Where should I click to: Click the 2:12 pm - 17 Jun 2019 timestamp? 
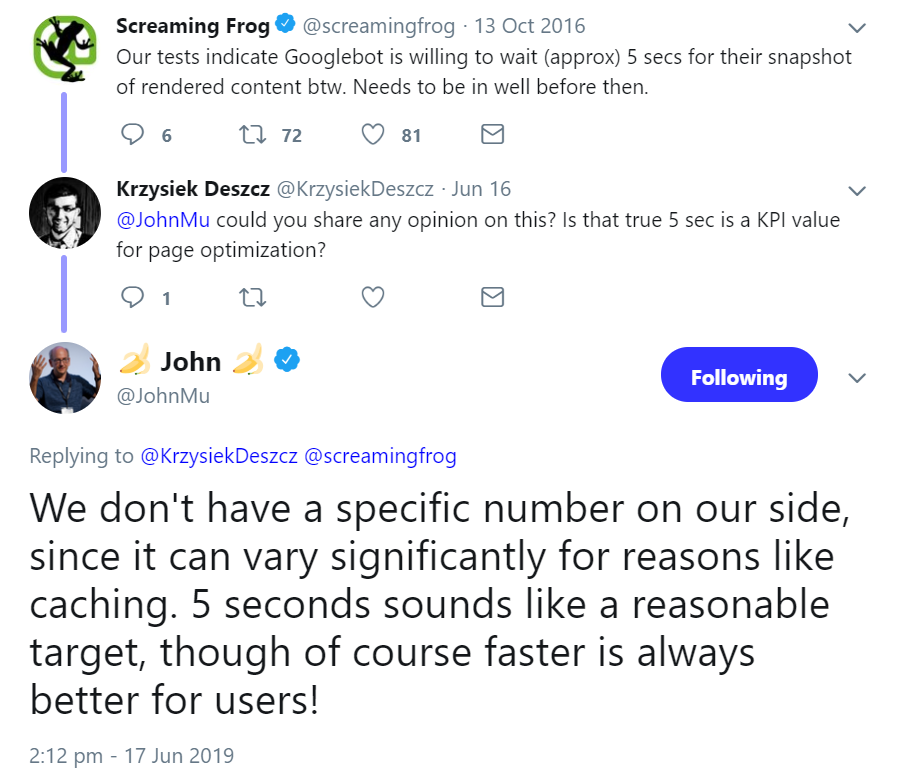click(x=132, y=755)
